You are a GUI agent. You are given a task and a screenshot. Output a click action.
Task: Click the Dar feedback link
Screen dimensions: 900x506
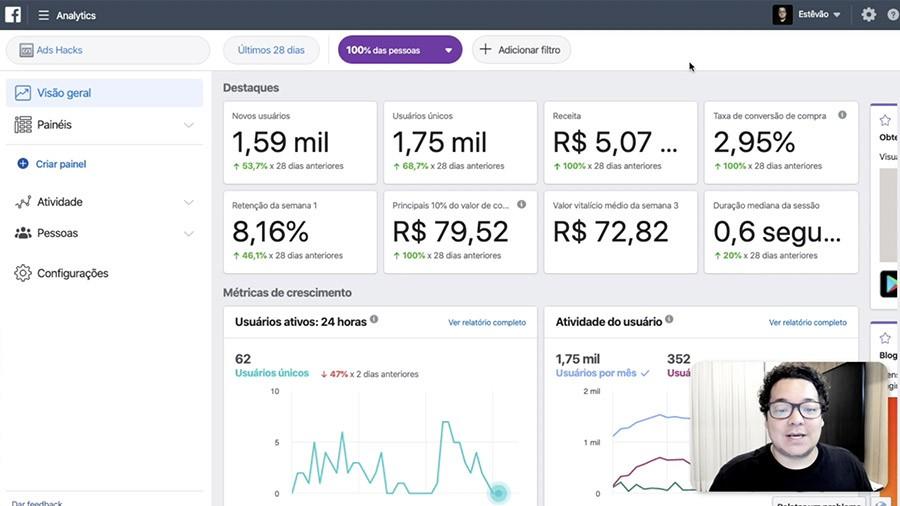point(37,503)
